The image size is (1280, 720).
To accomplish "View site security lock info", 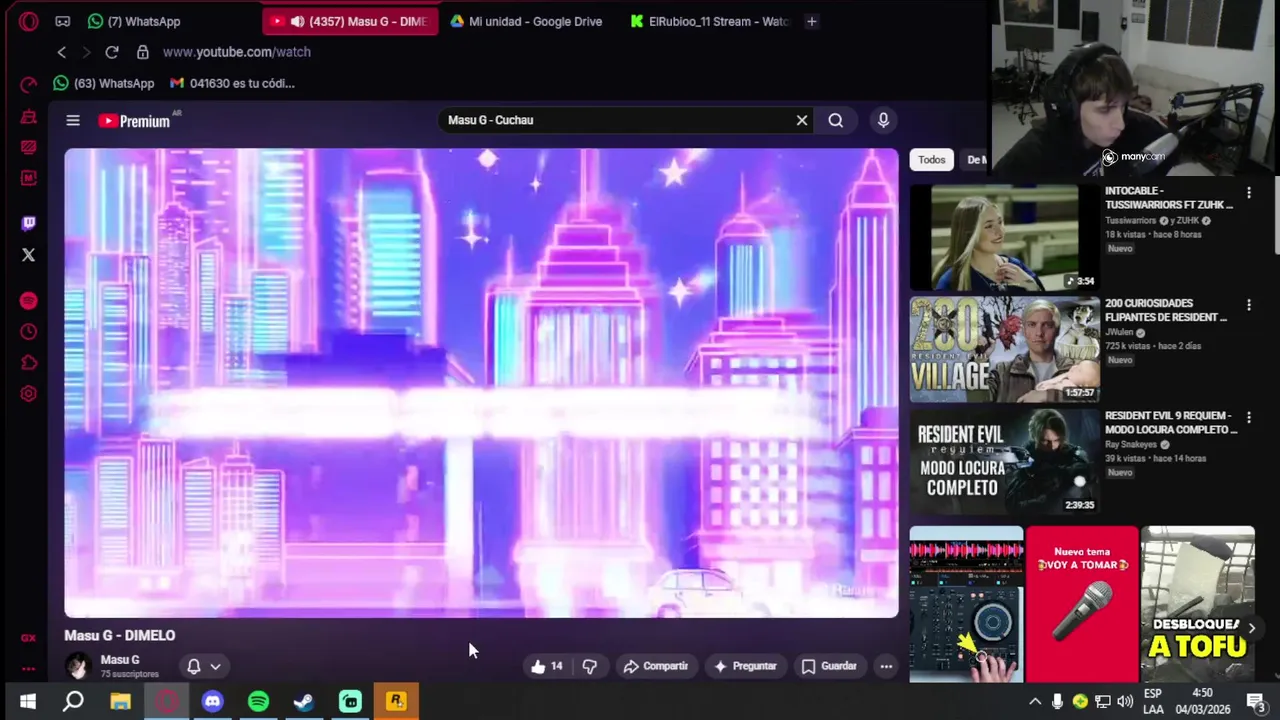I will (x=142, y=52).
